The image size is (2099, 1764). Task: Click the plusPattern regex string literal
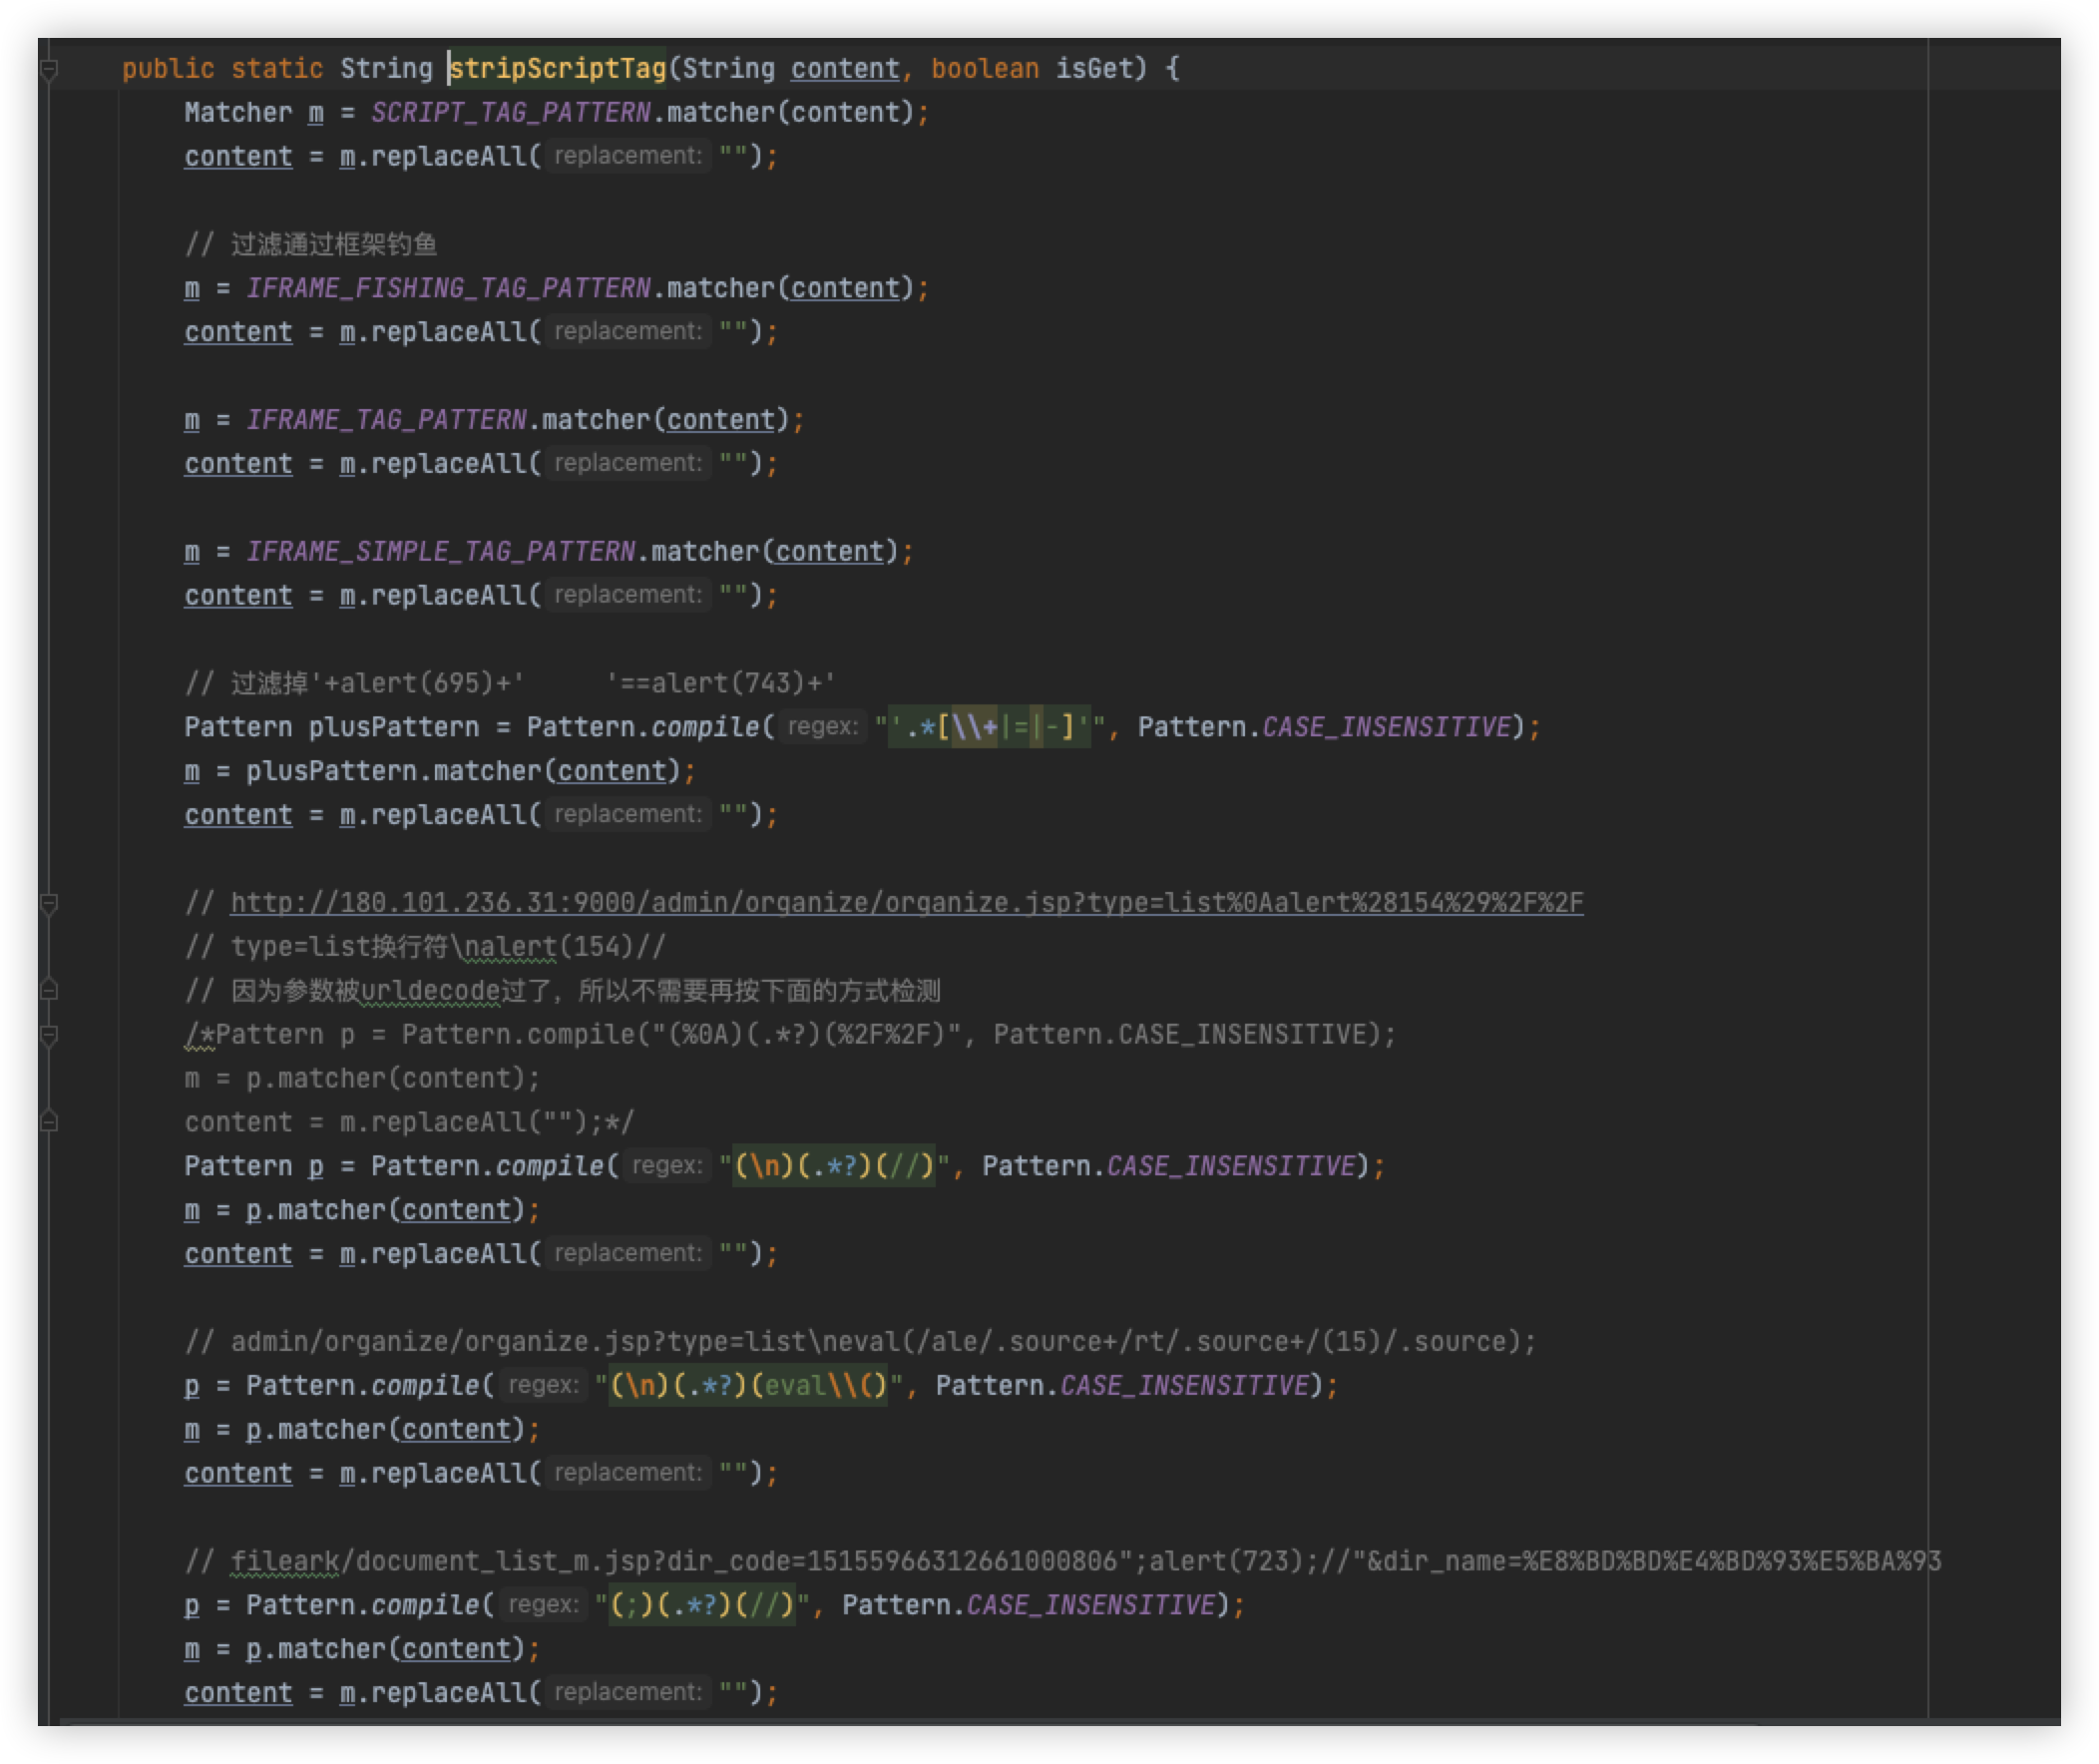[x=988, y=727]
